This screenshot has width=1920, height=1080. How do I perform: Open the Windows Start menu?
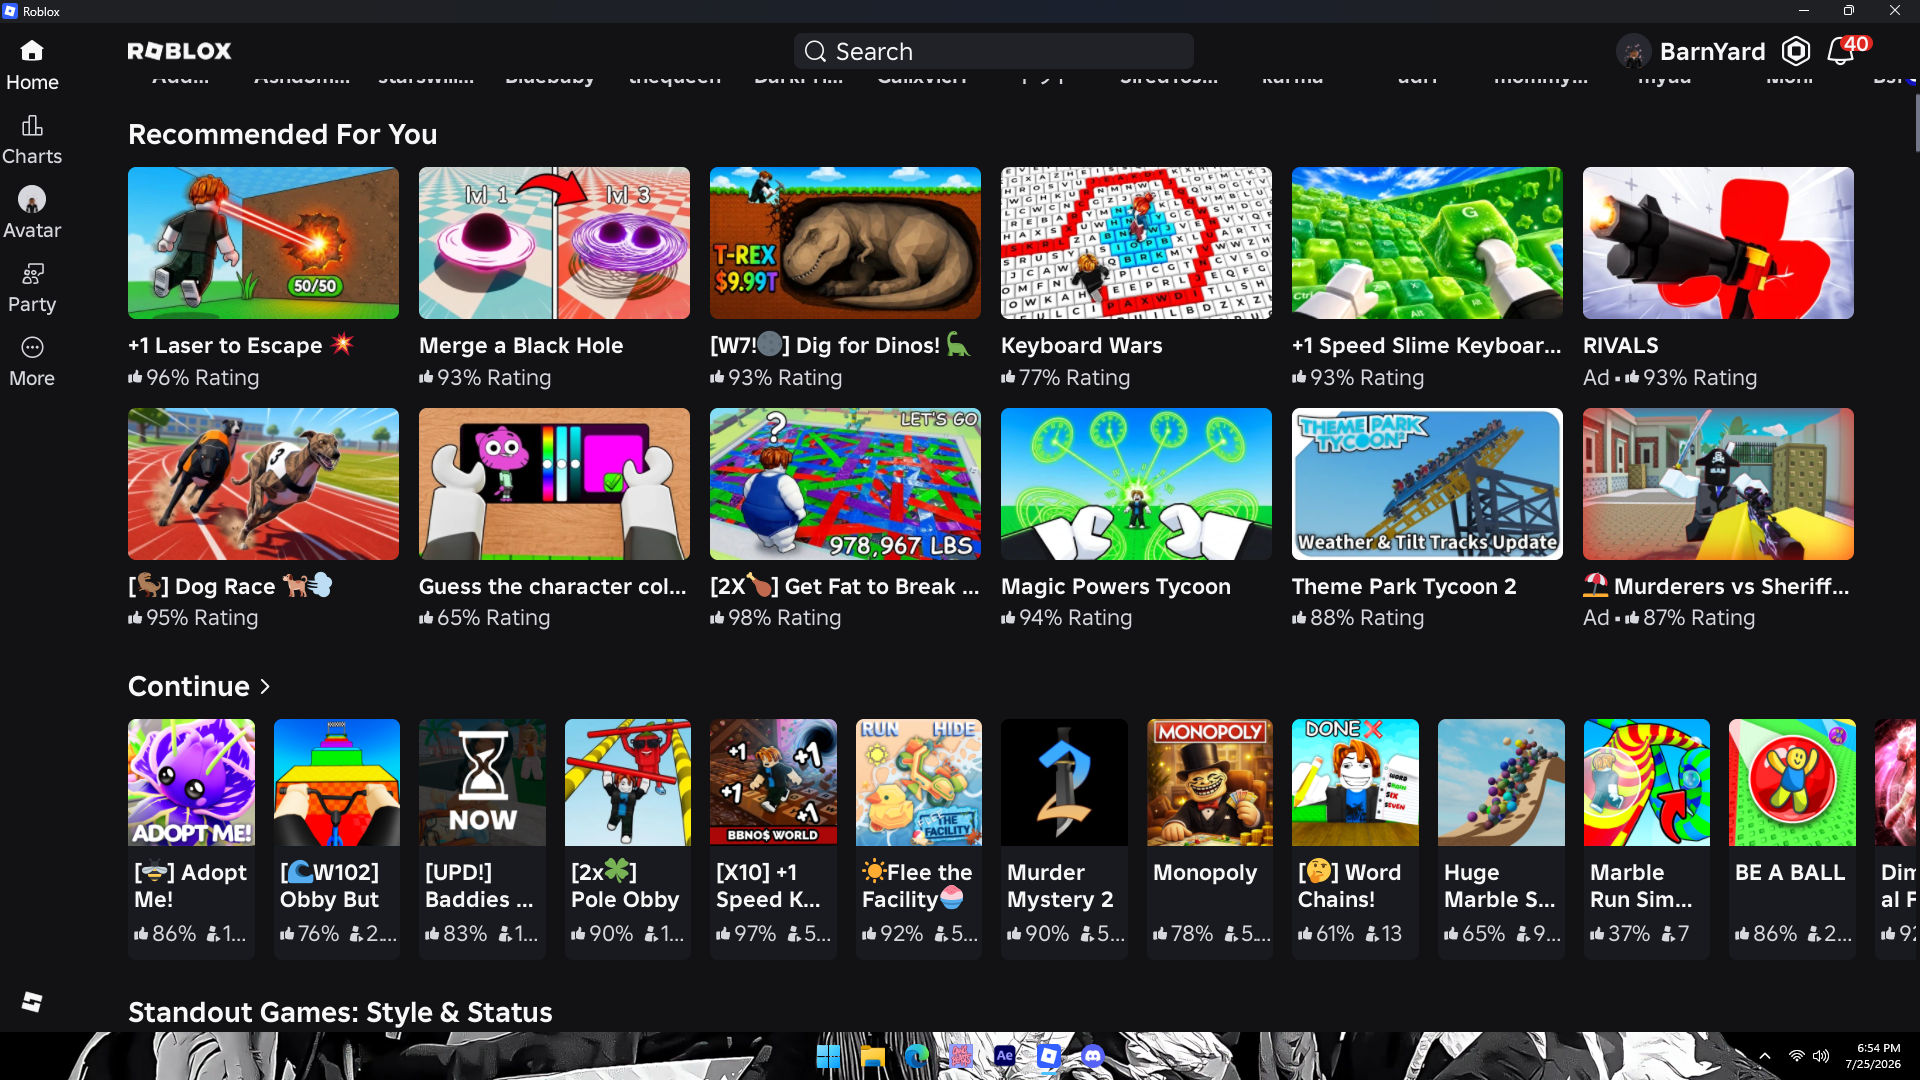(828, 1056)
